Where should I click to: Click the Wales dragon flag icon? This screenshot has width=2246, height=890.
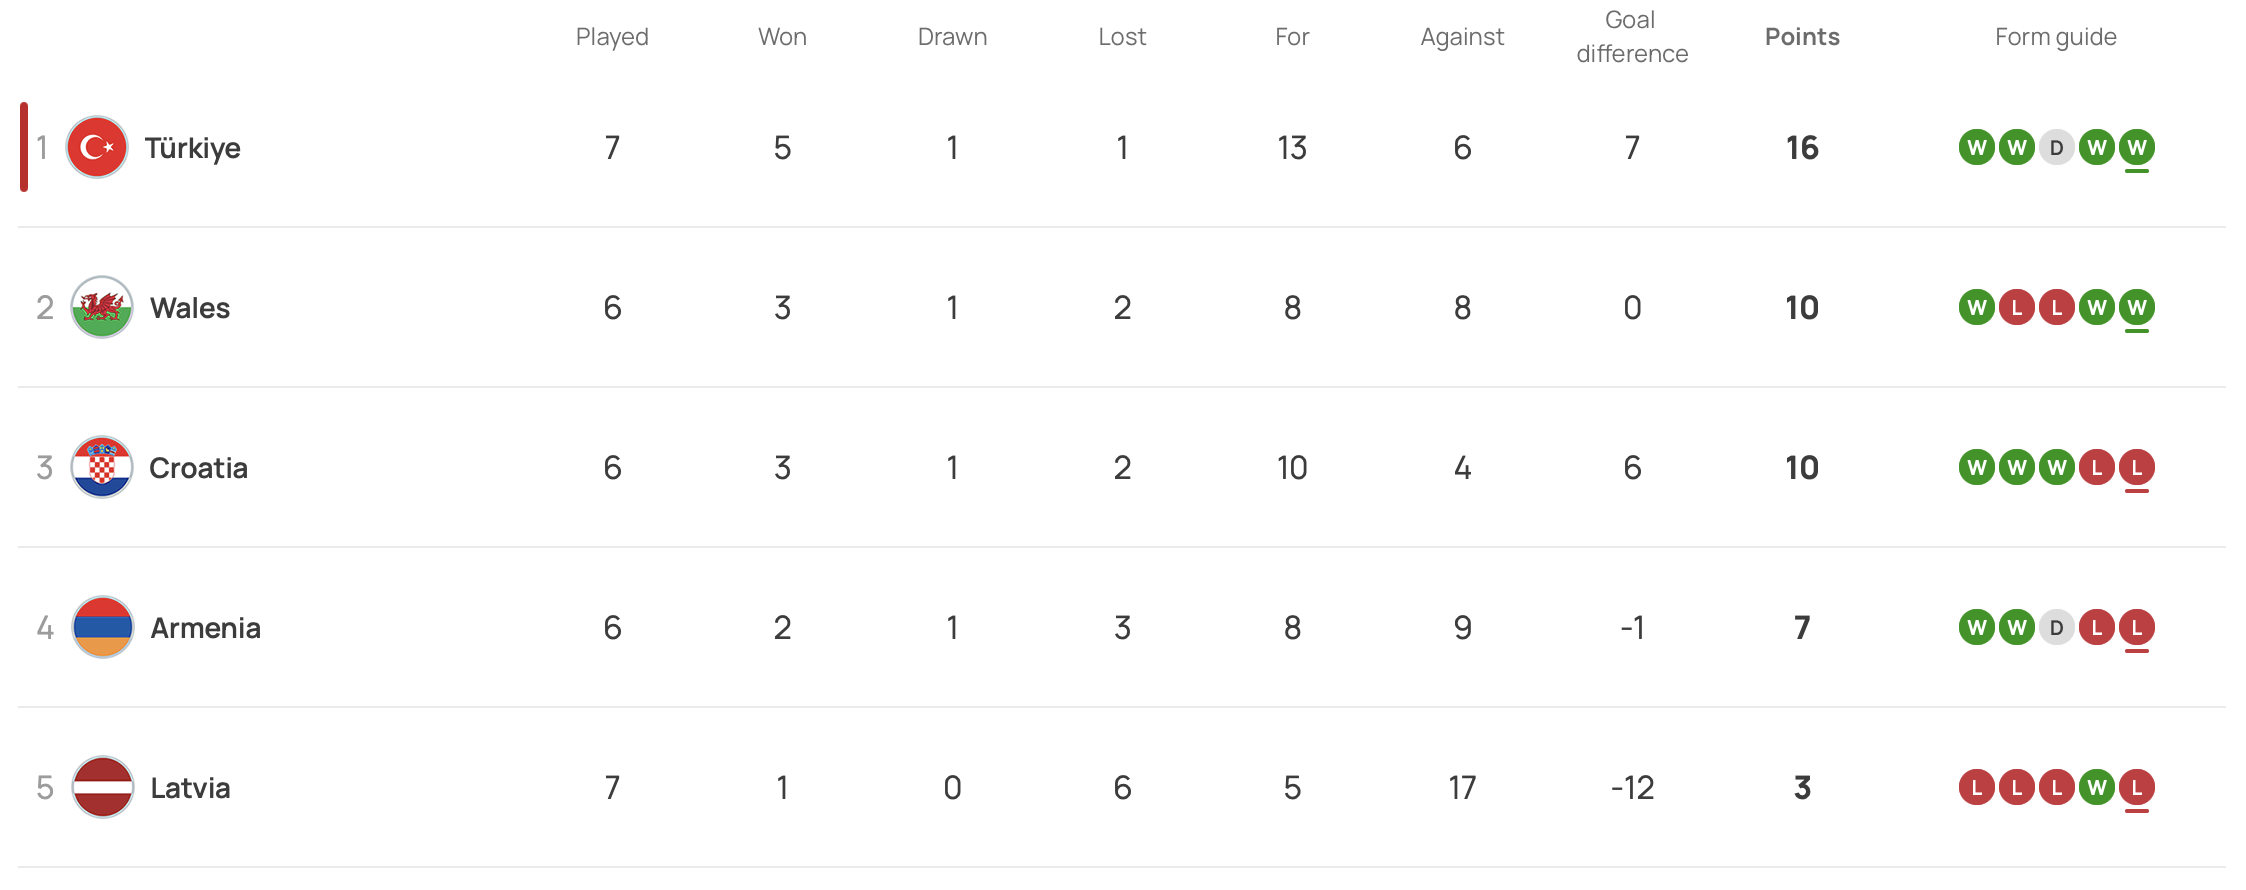[x=102, y=307]
